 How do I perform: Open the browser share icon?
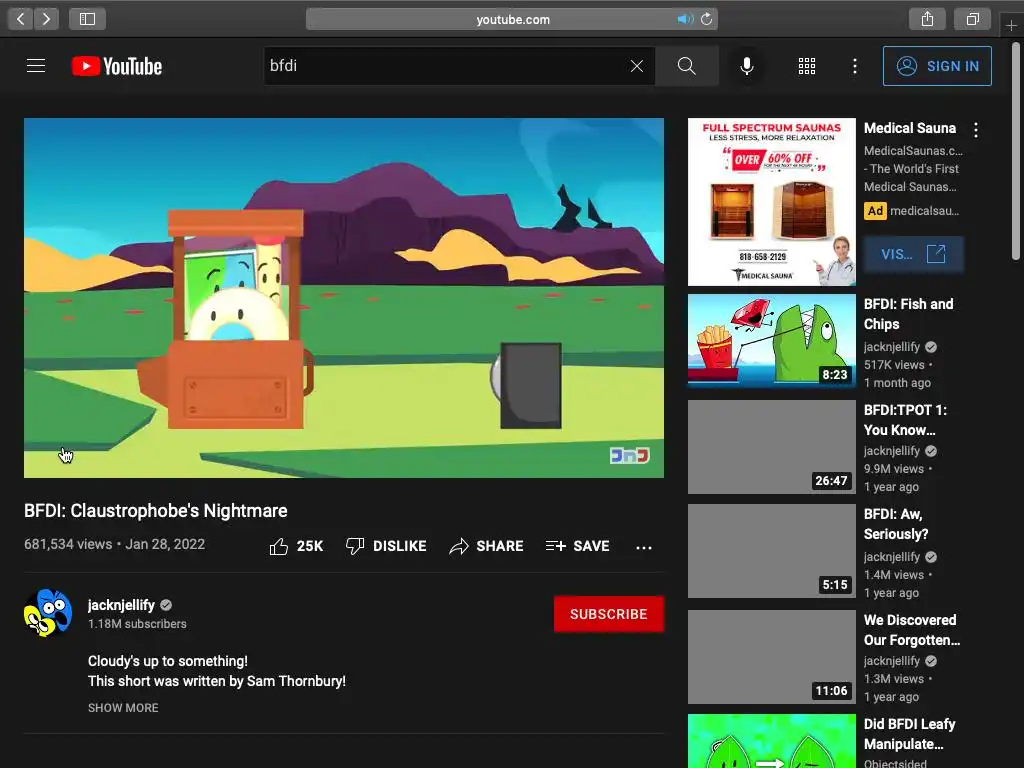point(927,19)
